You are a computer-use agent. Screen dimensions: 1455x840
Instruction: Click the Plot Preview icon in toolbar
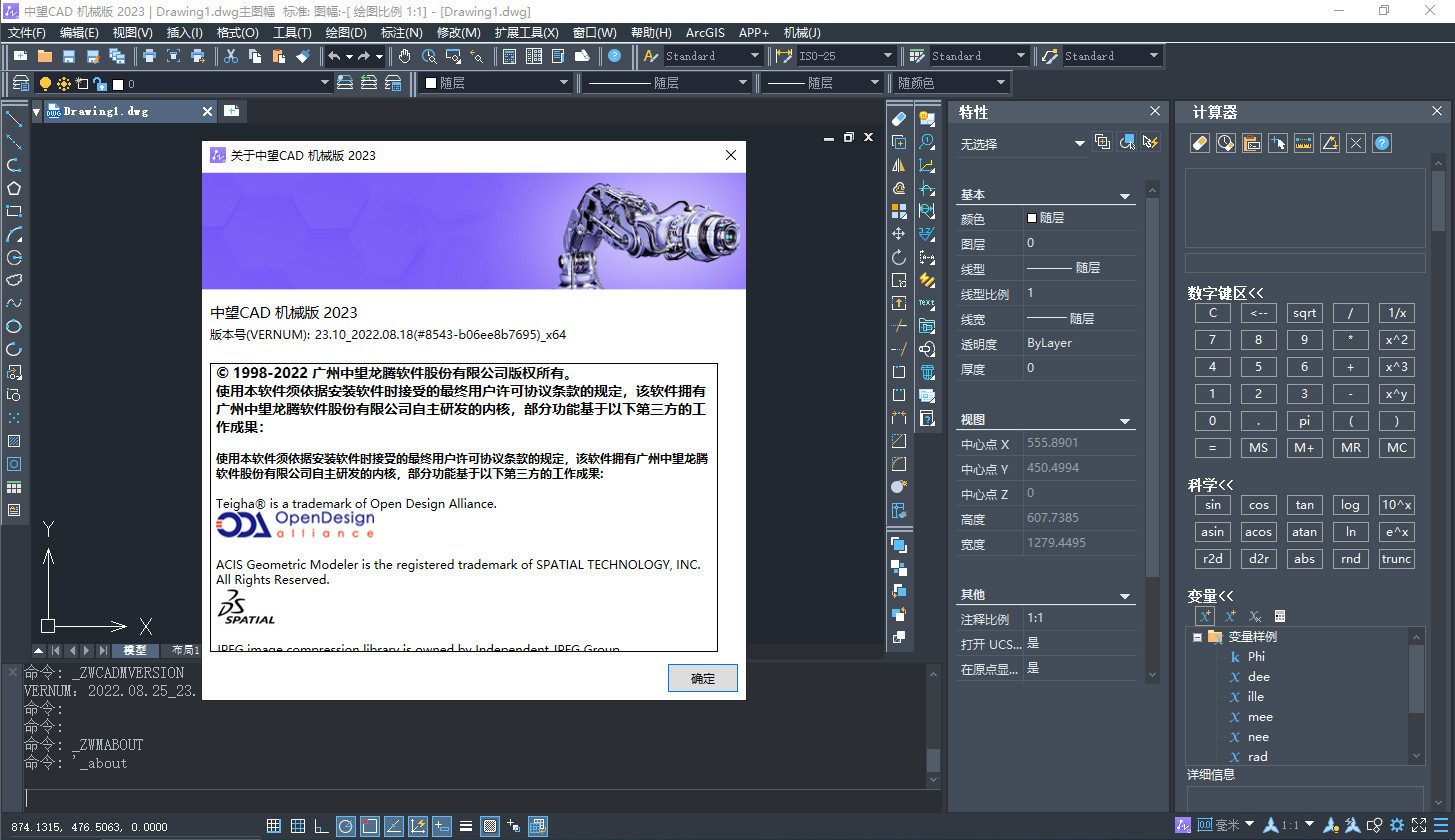pos(173,56)
